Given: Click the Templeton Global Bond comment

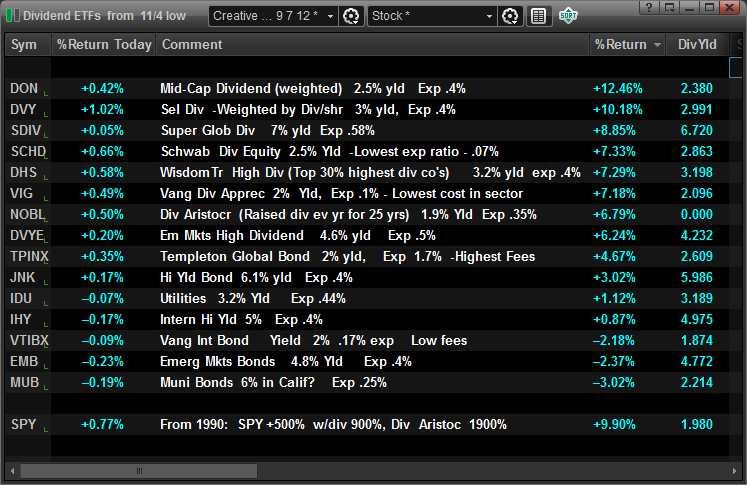Looking at the screenshot, I should click(347, 256).
